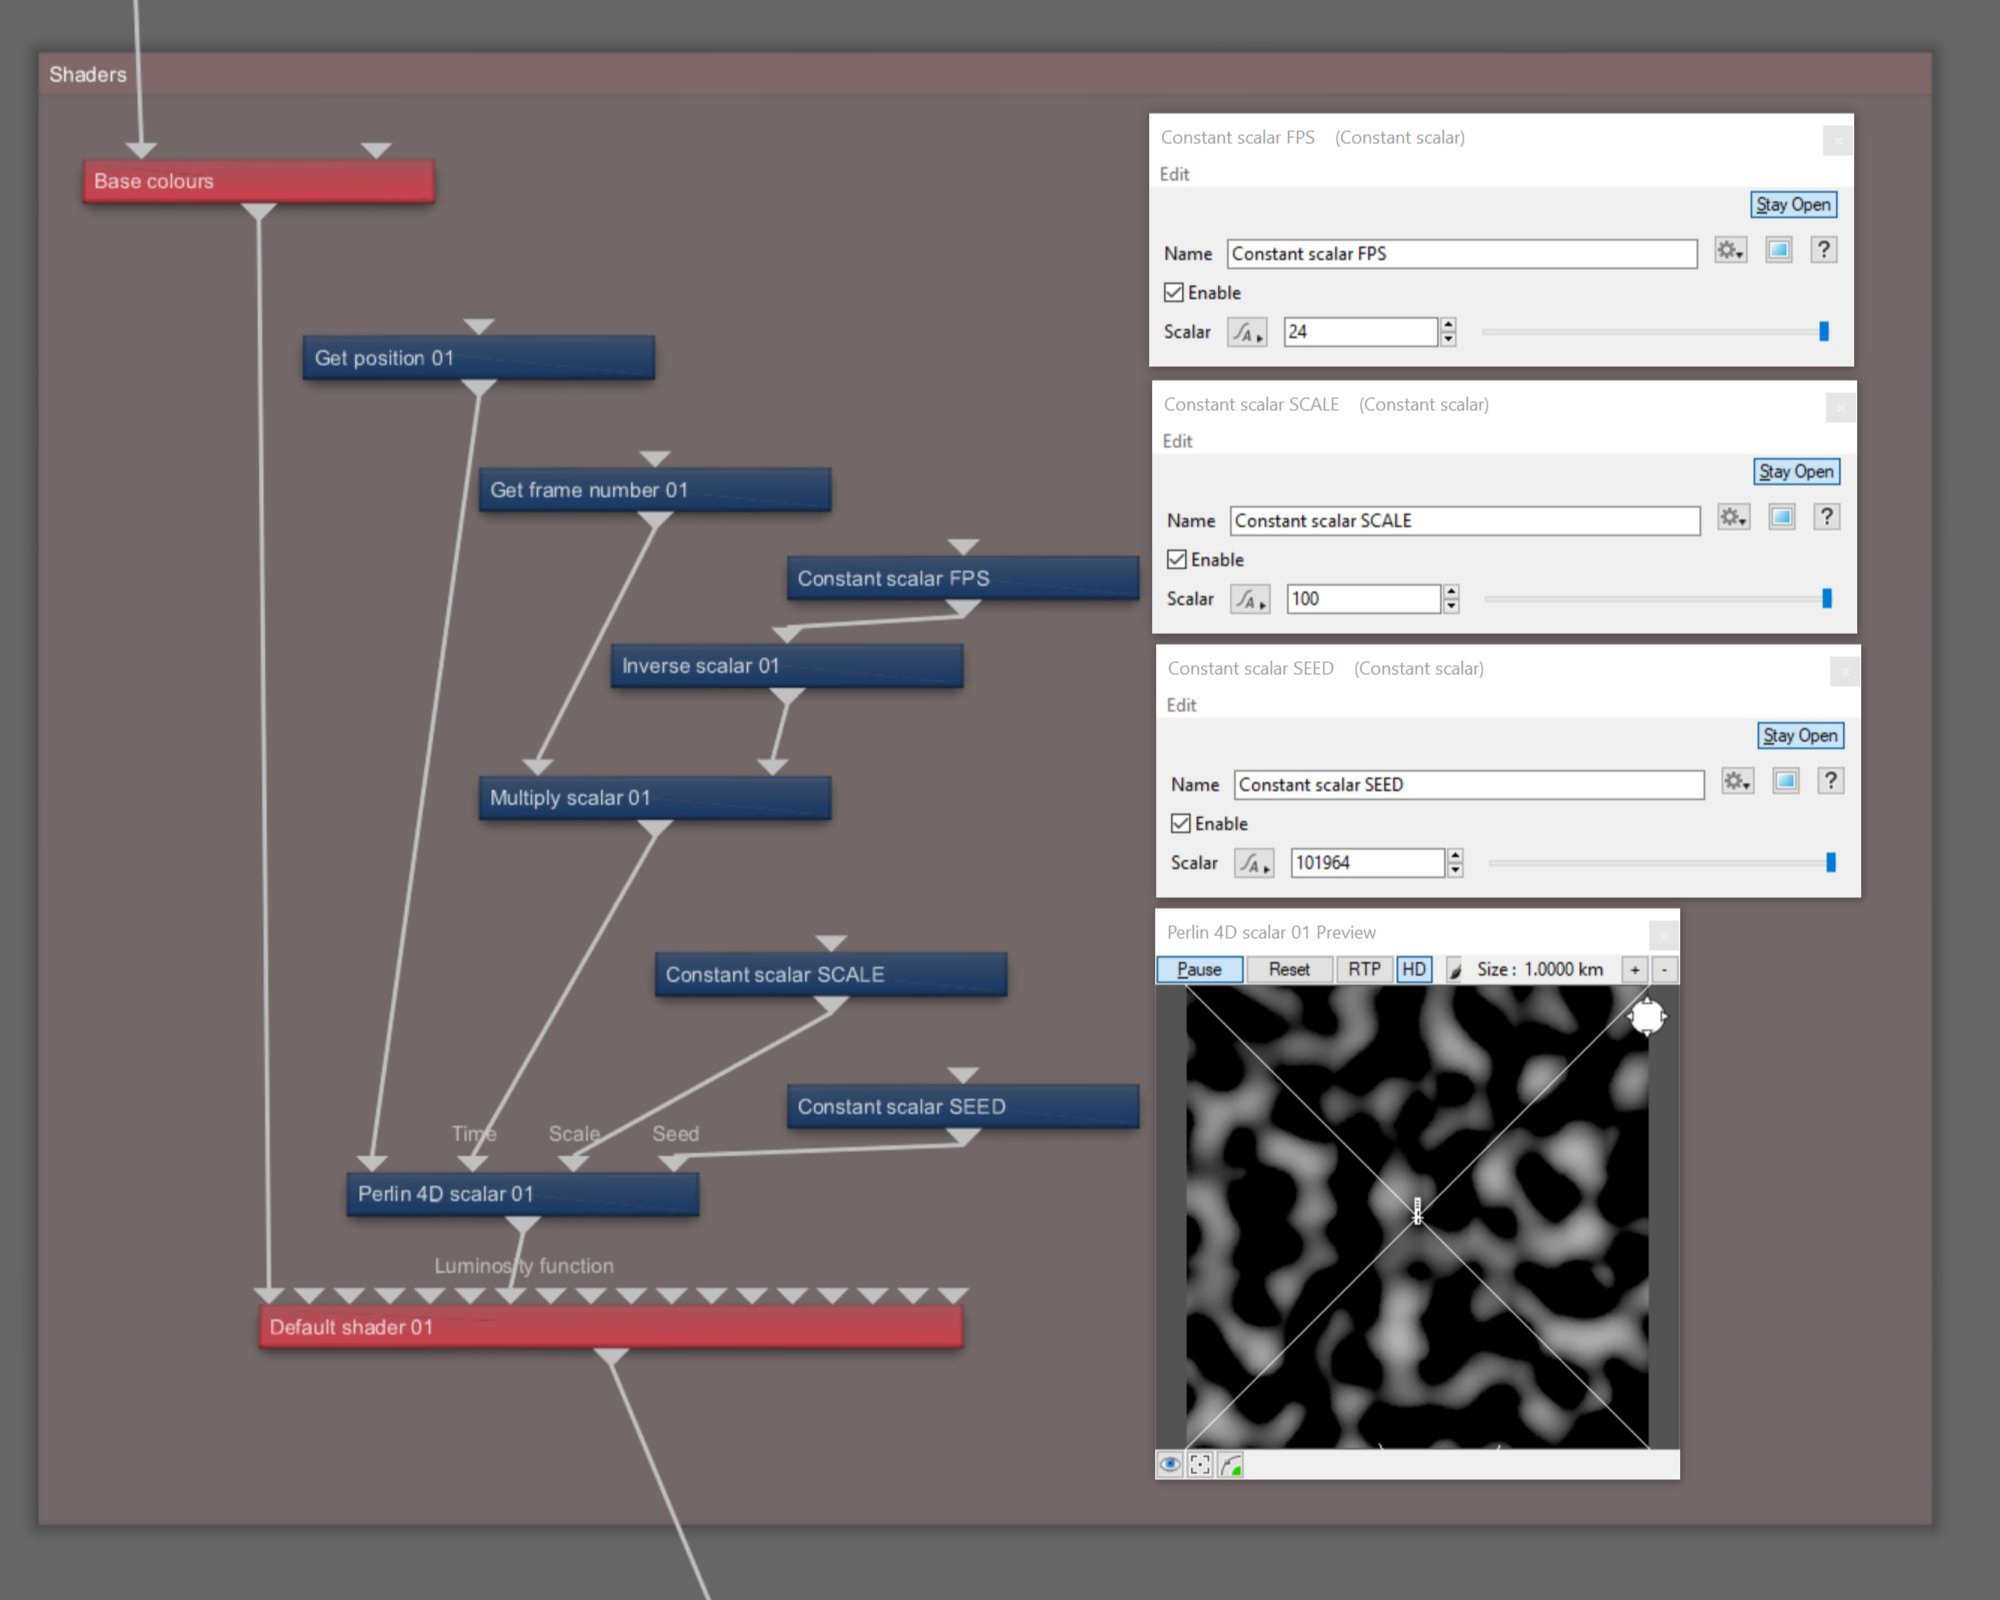Open node preview icon in Constant scalar SEED panel

(x=1786, y=782)
